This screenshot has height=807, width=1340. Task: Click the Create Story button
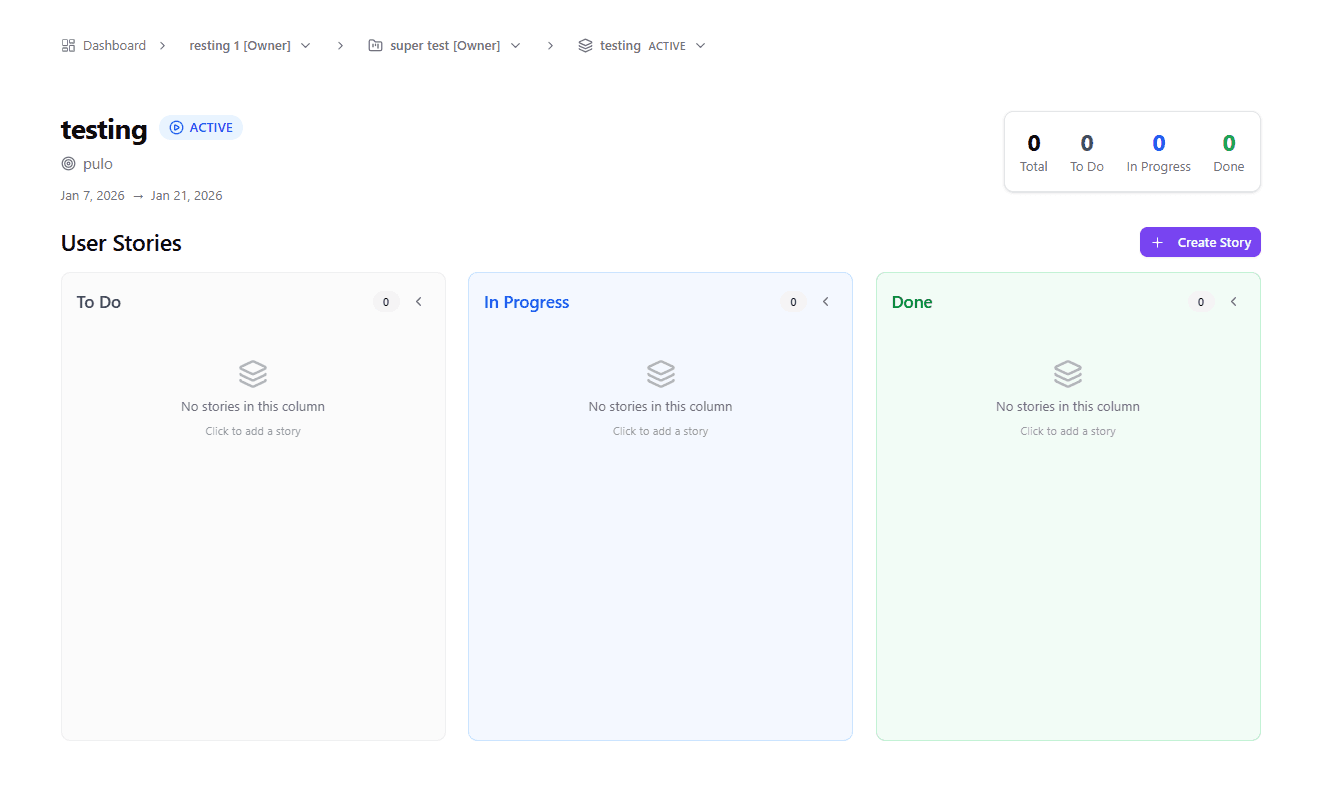(1199, 241)
